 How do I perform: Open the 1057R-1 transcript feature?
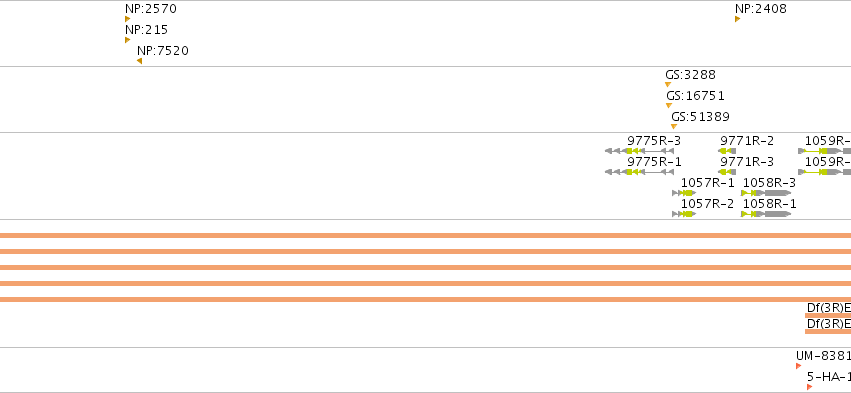(x=684, y=193)
